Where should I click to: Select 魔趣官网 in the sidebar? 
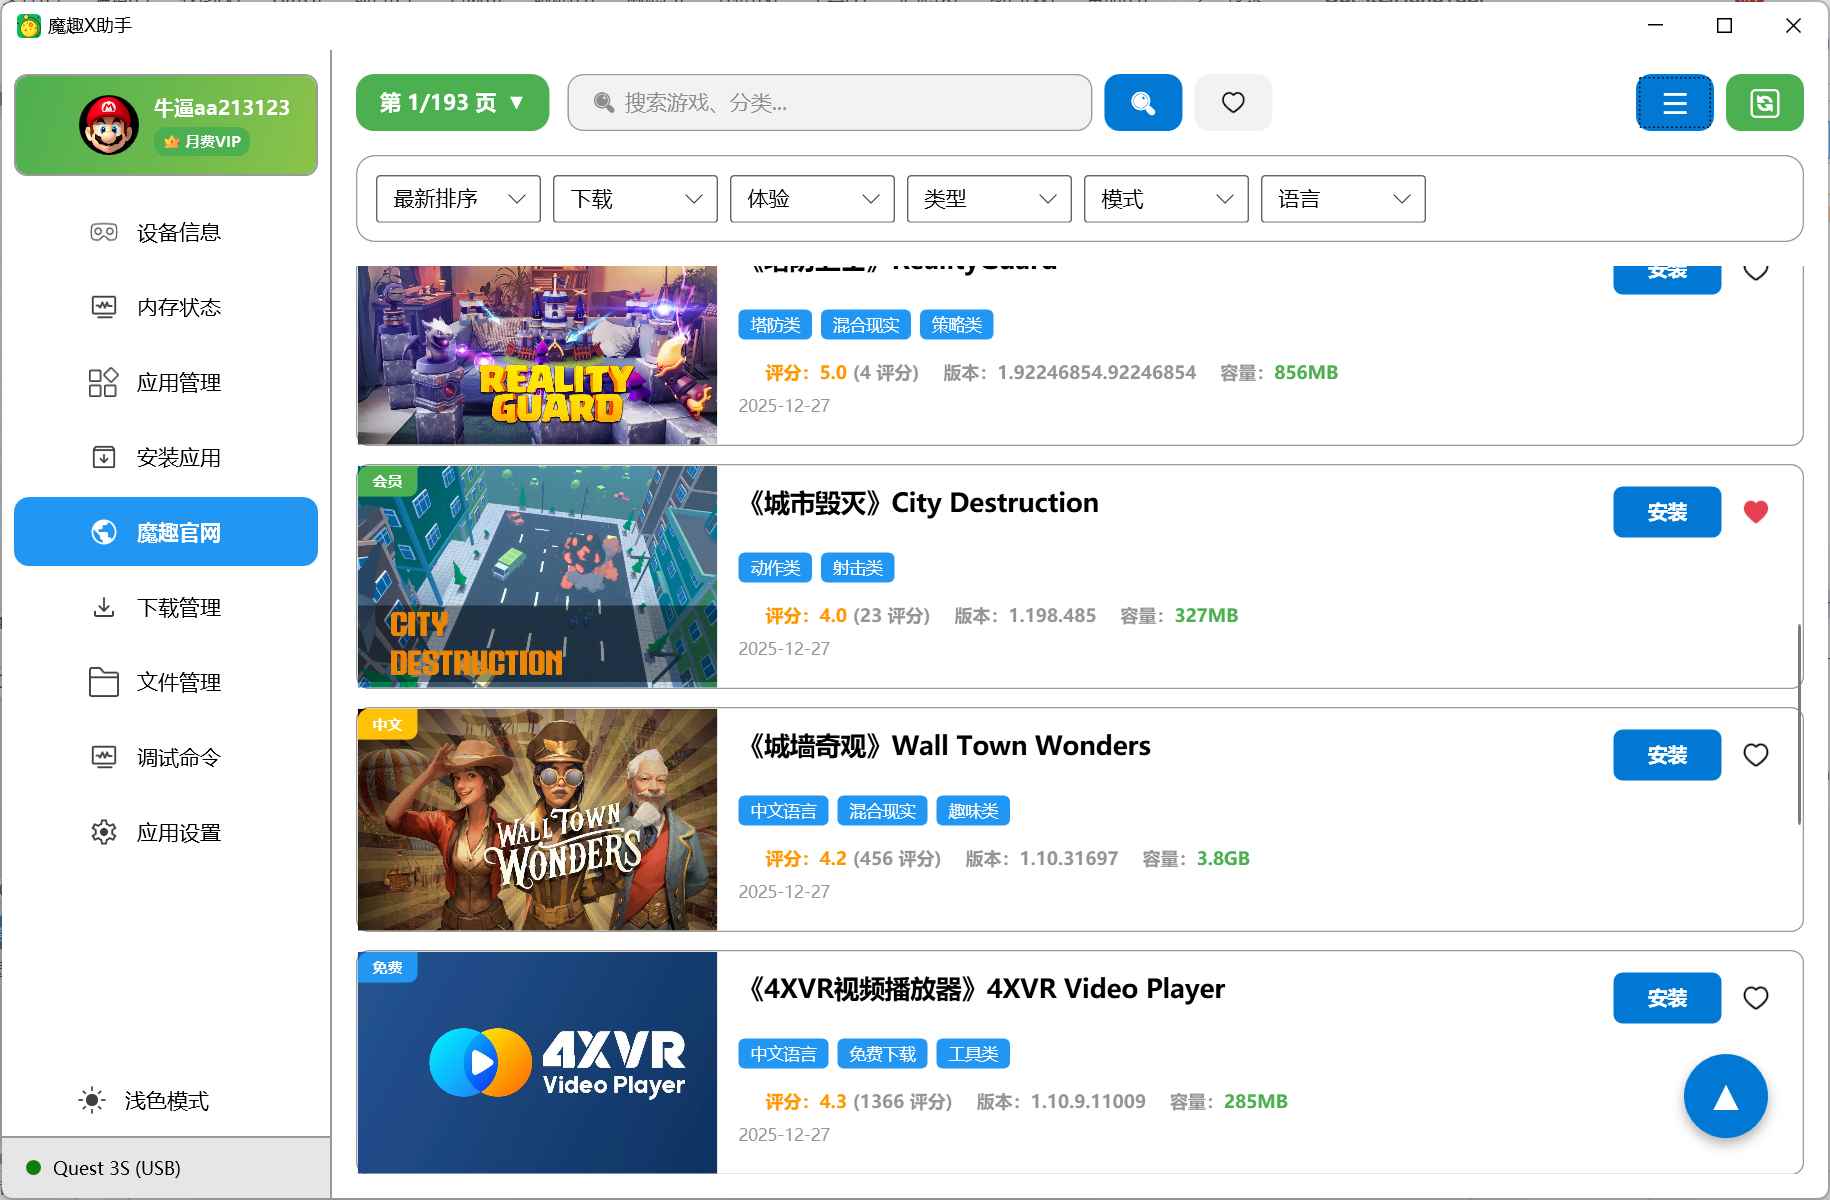(165, 532)
